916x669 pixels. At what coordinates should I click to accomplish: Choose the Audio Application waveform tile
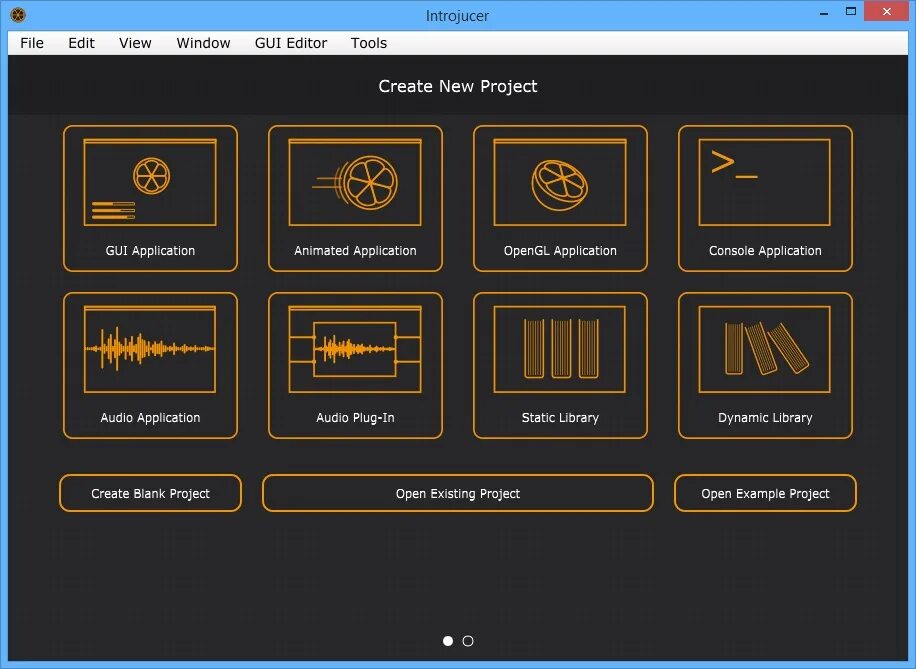[150, 365]
